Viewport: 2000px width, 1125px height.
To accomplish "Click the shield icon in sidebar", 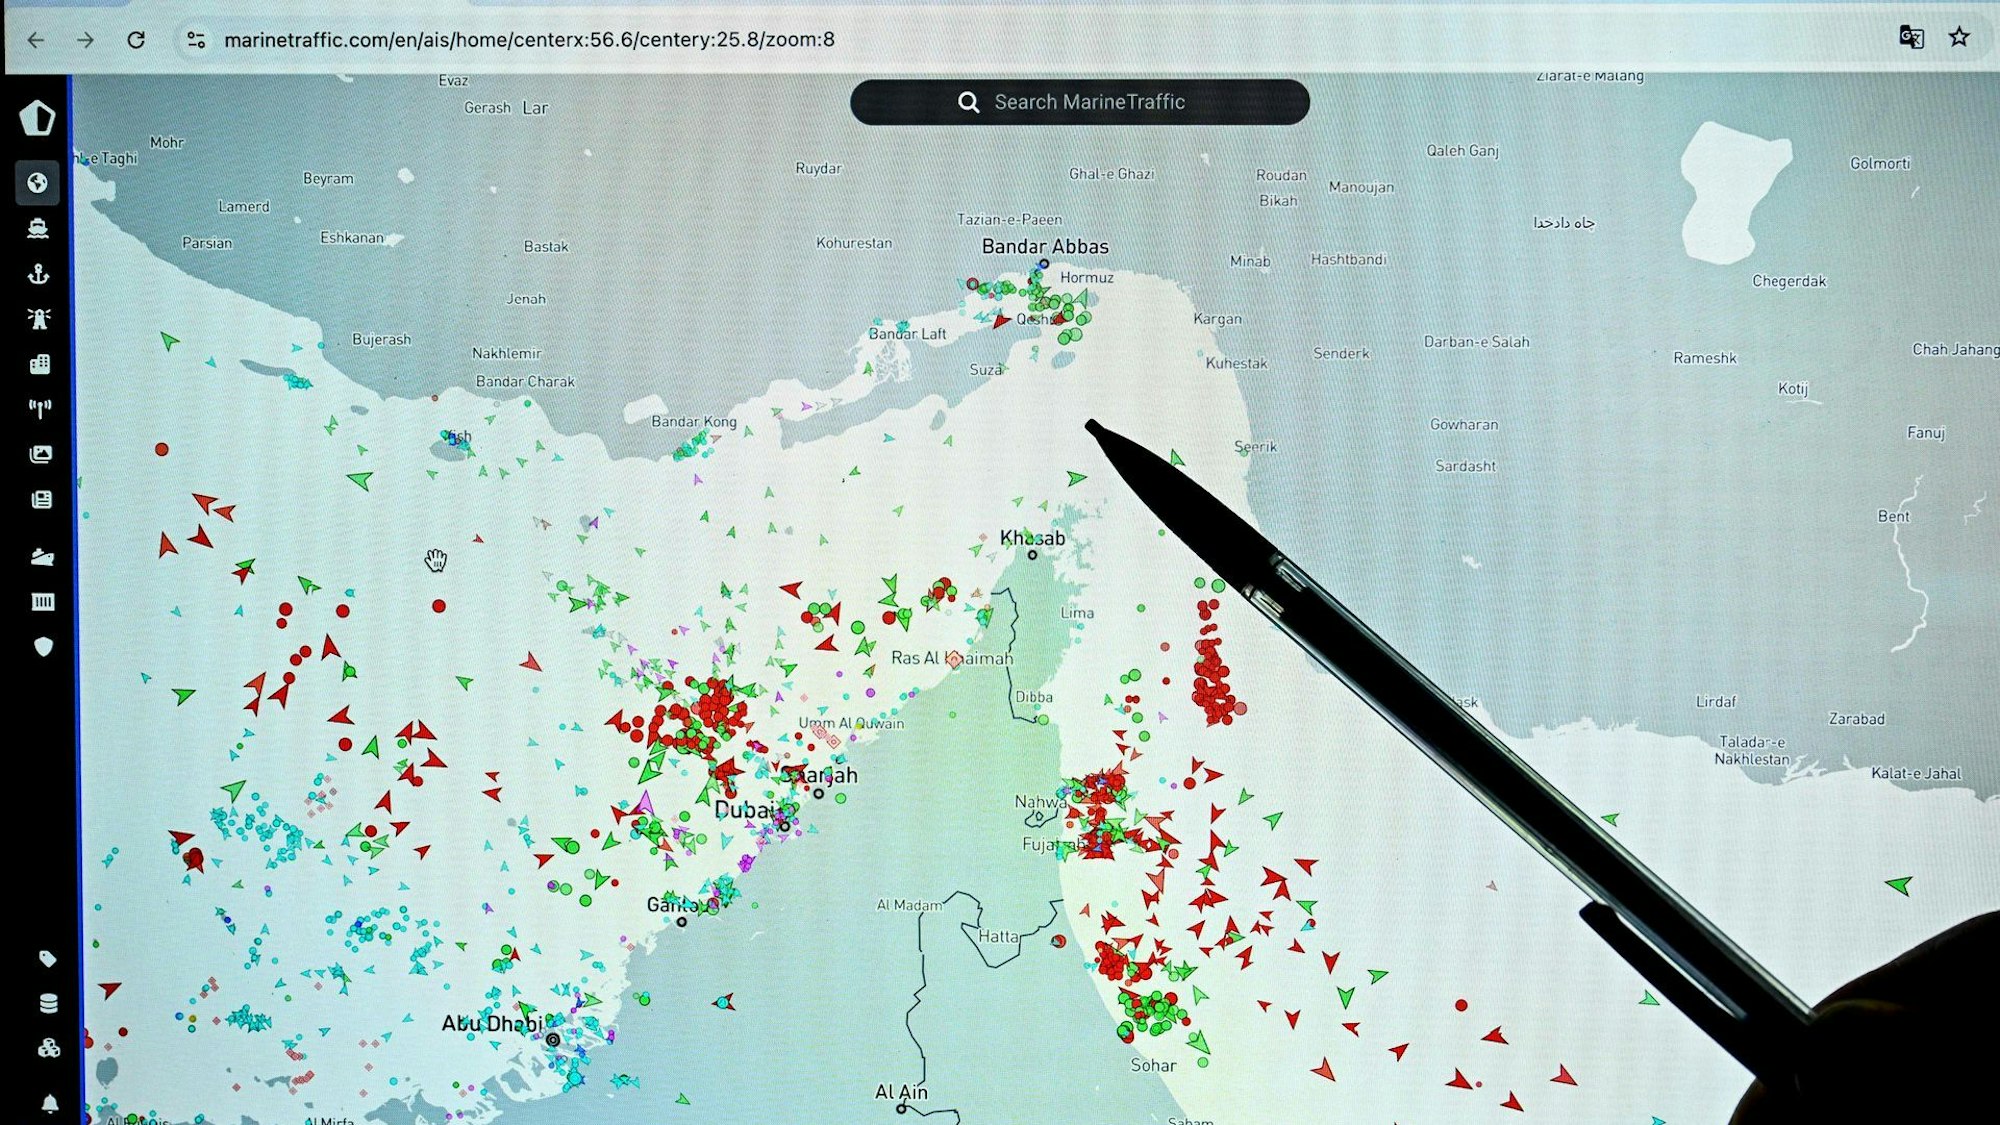I will 43,647.
